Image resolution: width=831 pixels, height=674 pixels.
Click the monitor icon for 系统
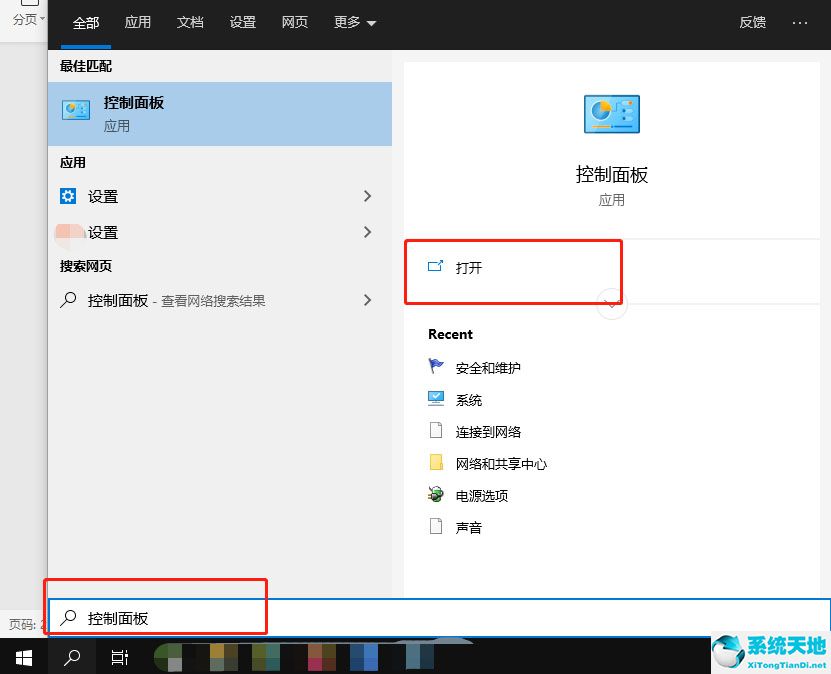[x=436, y=398]
